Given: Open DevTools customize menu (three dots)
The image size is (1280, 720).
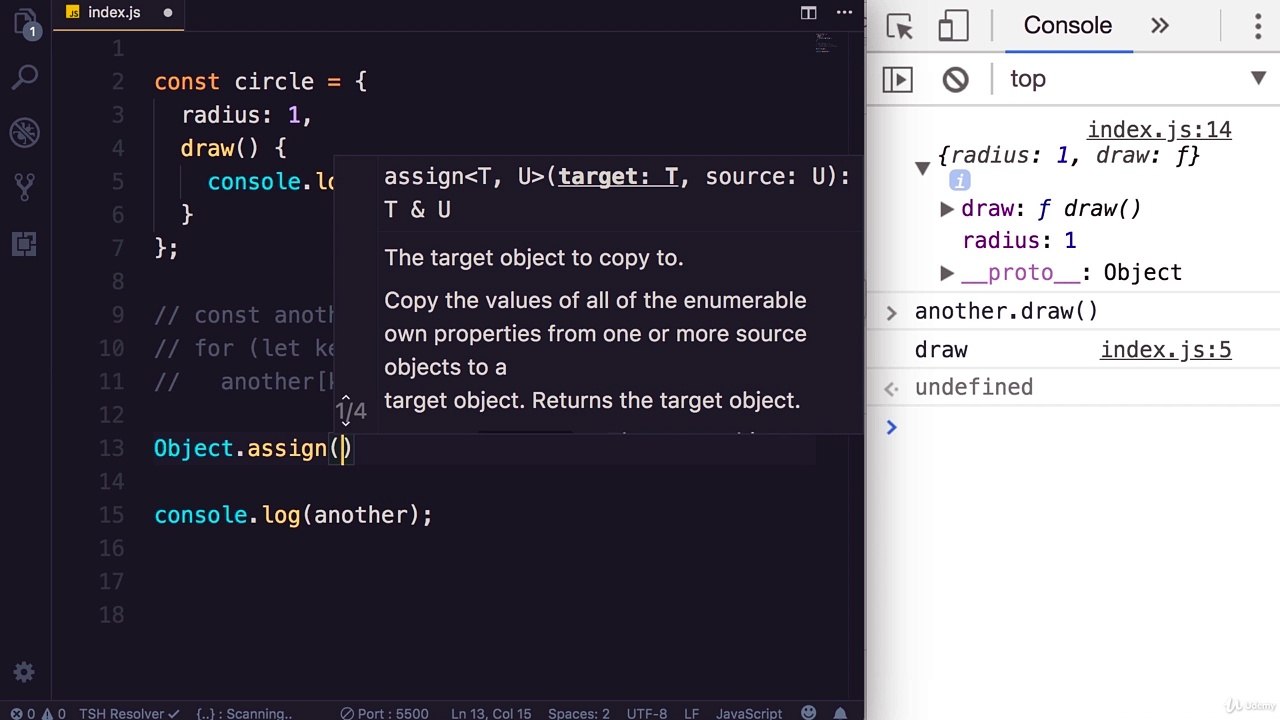Looking at the screenshot, I should pyautogui.click(x=1258, y=26).
